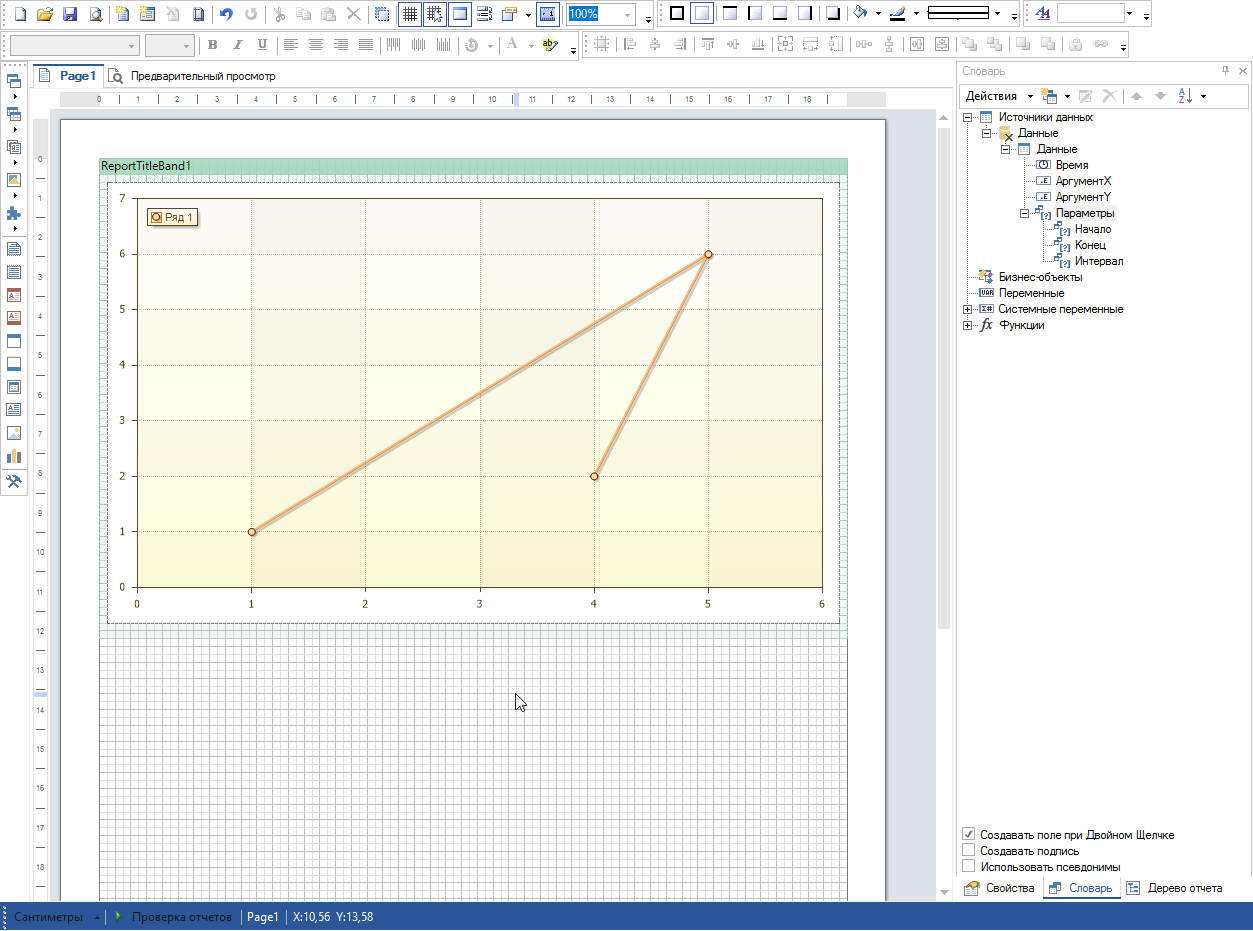Enable the Создавать подпись checkbox

pyautogui.click(x=968, y=850)
